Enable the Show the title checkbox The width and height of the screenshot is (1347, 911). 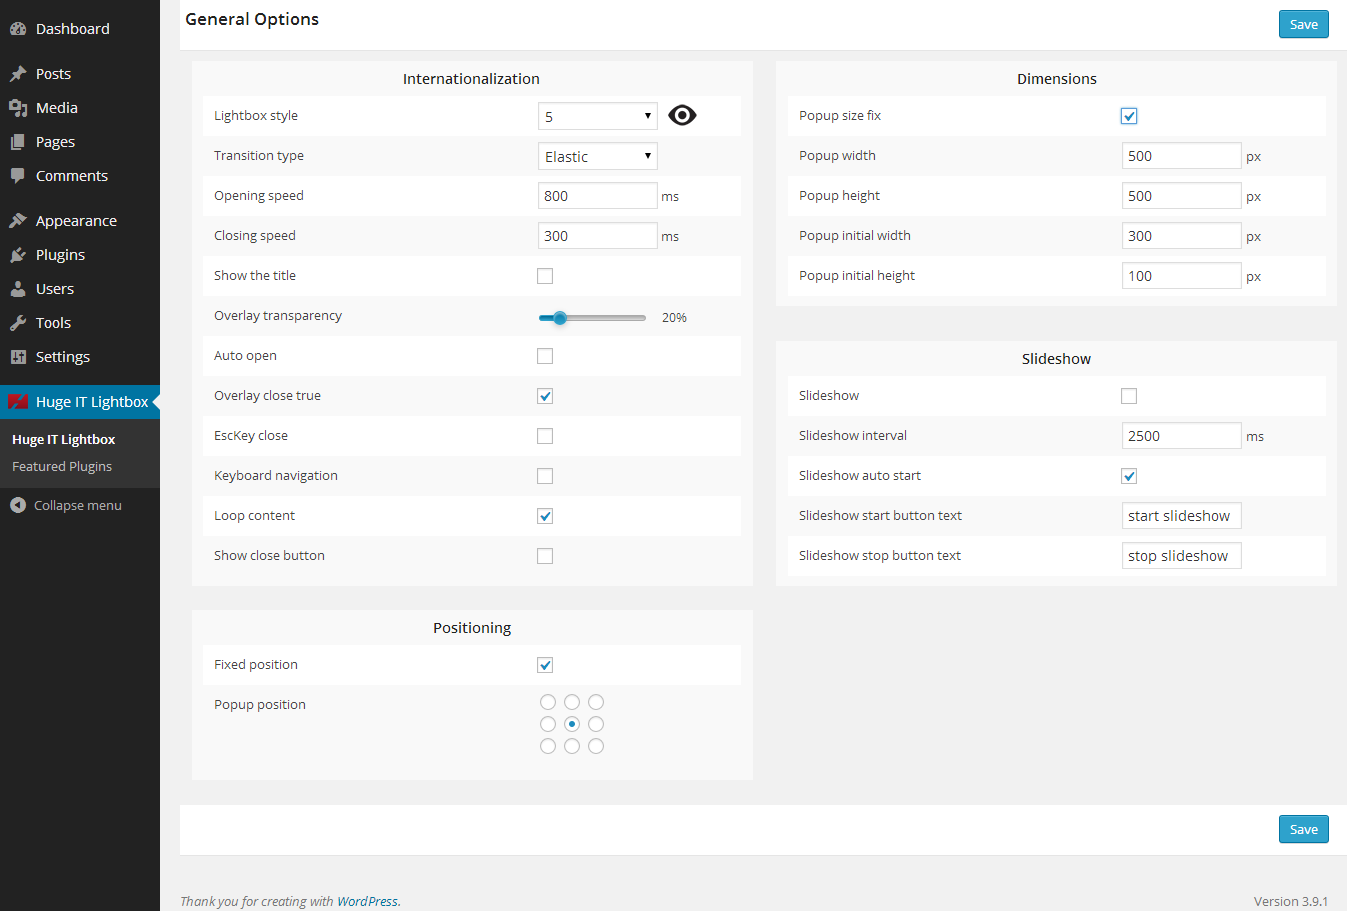click(545, 276)
